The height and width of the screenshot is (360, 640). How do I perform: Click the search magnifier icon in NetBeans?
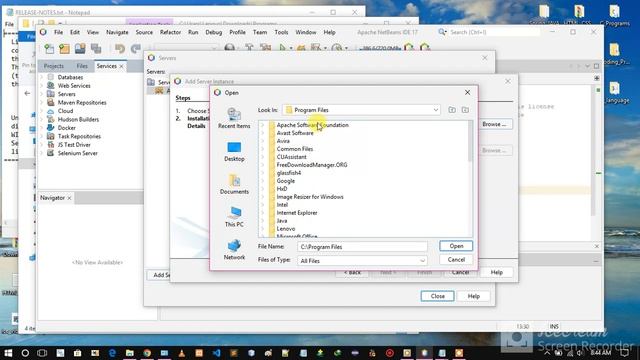pyautogui.click(x=442, y=32)
